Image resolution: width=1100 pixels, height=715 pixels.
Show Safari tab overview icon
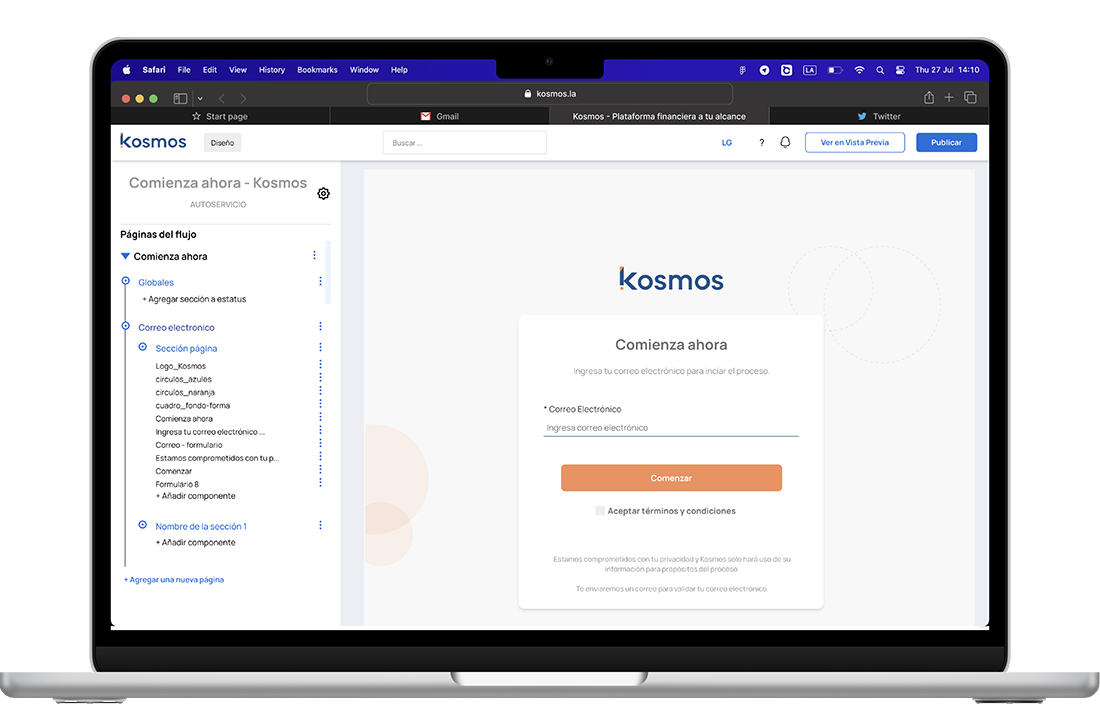970,98
